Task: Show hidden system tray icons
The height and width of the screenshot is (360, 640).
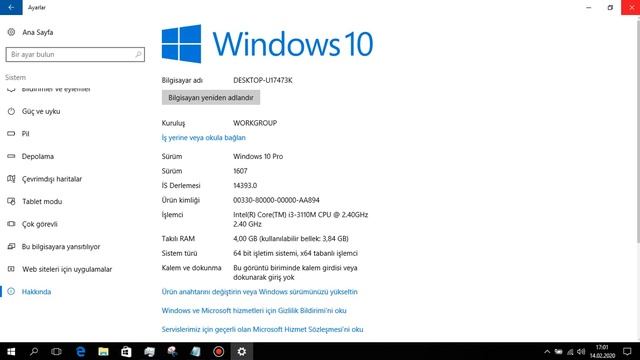Action: point(547,352)
